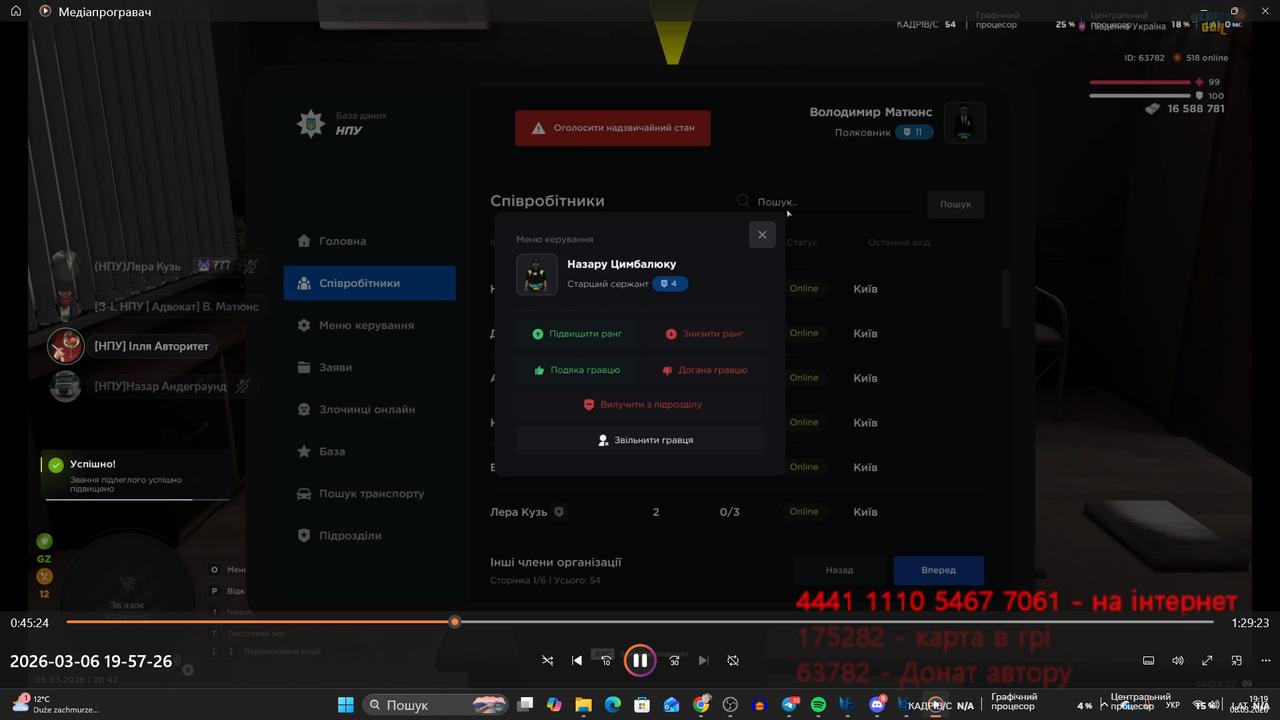The image size is (1280, 720).
Task: Click the Online status in Лера Кузь row
Action: click(x=804, y=512)
